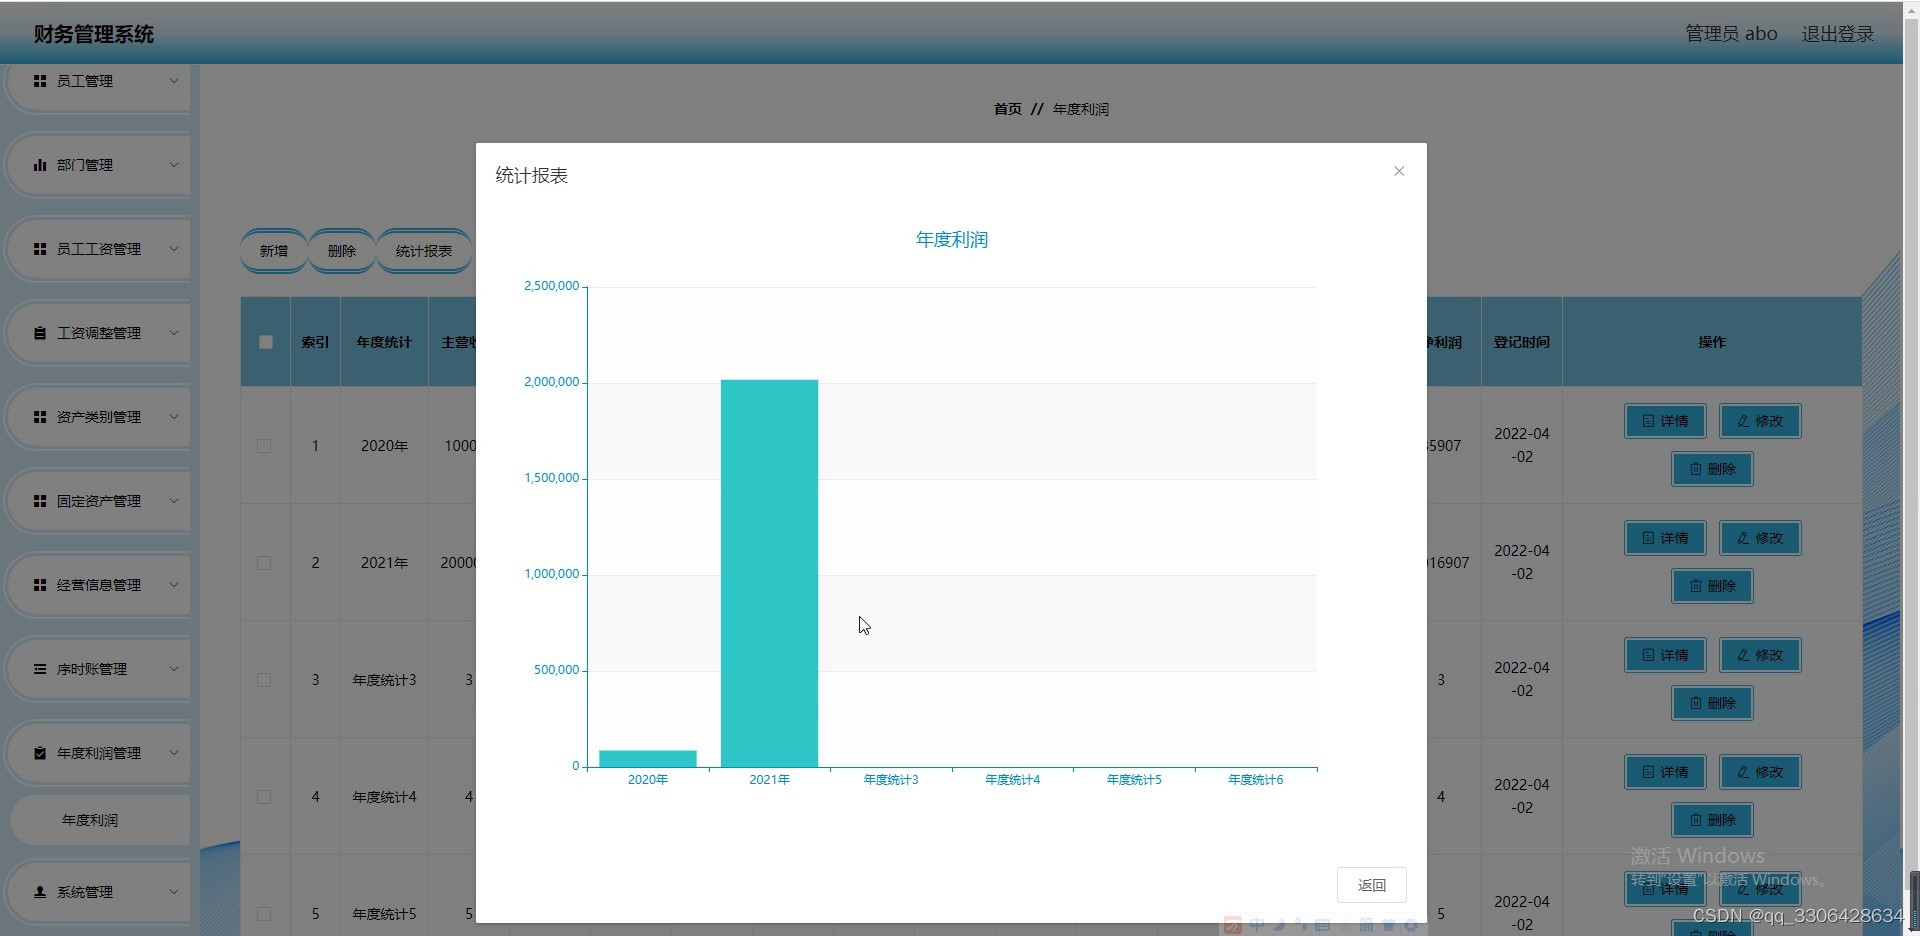Open the 部门管理 menu label
The image size is (1920, 936).
(x=85, y=165)
